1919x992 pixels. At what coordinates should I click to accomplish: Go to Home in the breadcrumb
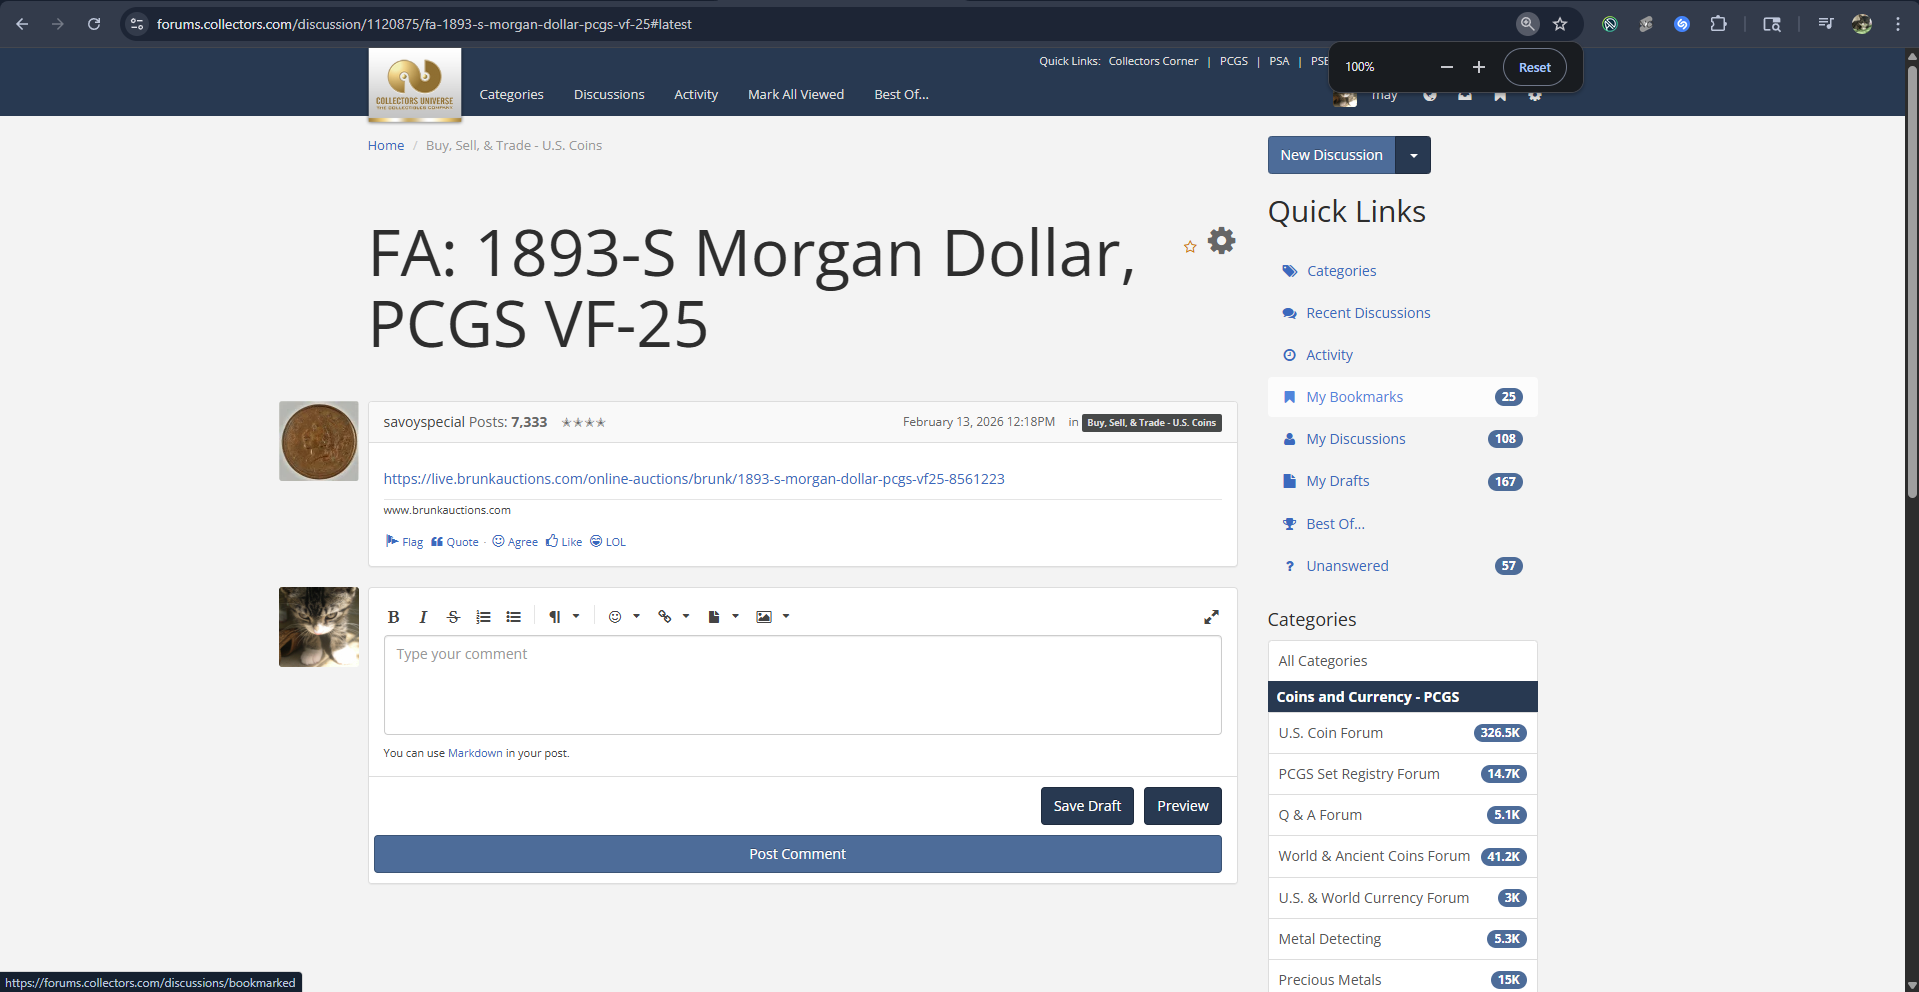pos(386,146)
